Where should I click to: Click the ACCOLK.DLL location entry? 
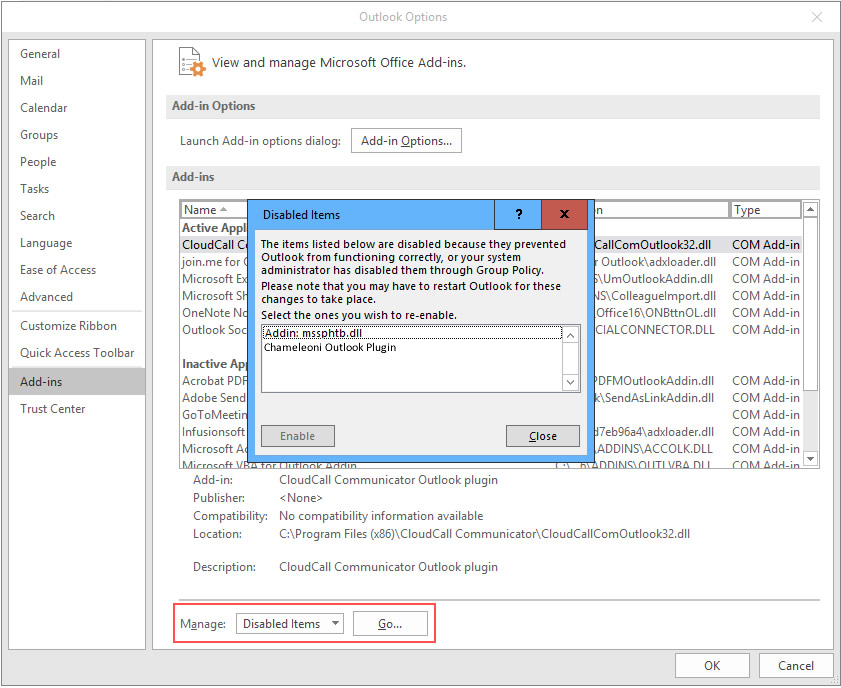pos(653,449)
